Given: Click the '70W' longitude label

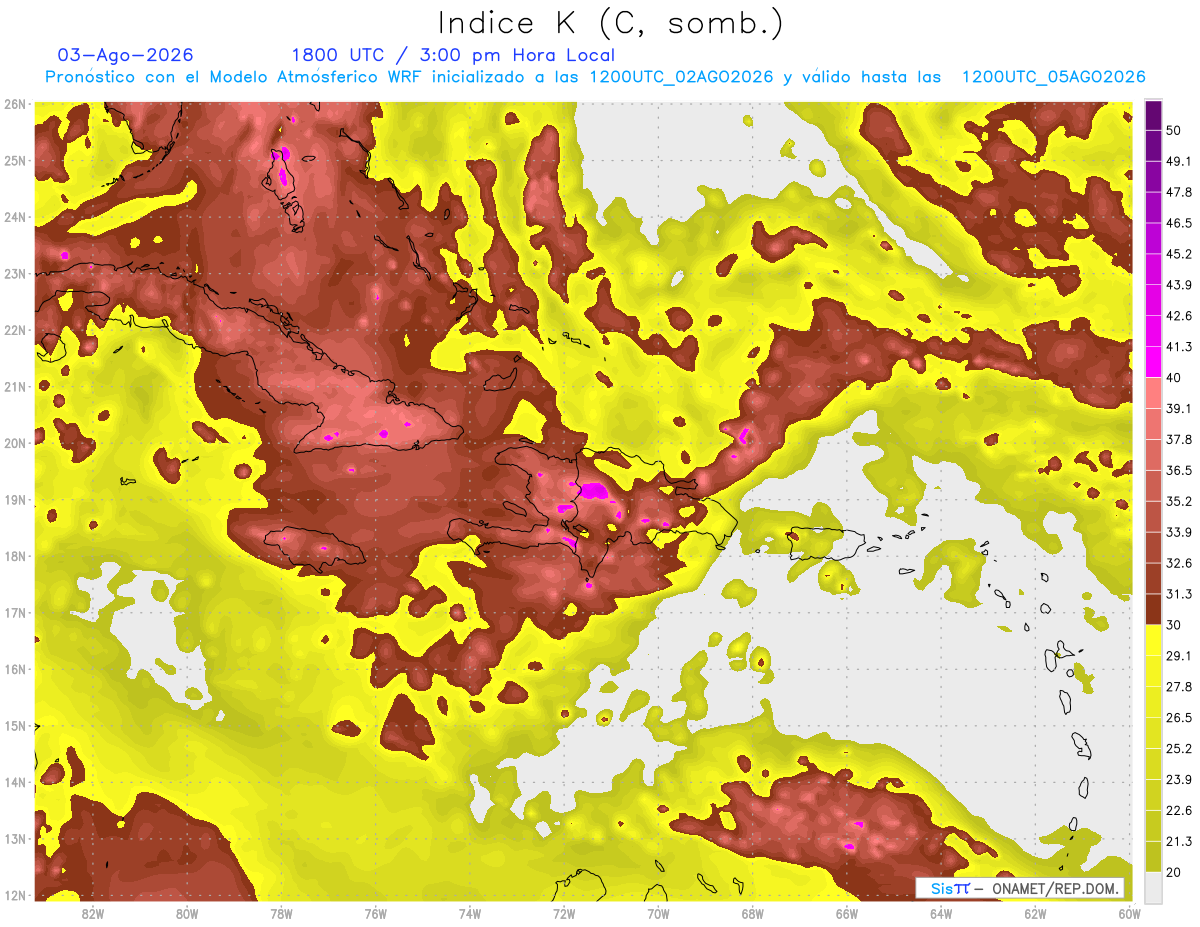Looking at the screenshot, I should click(658, 914).
